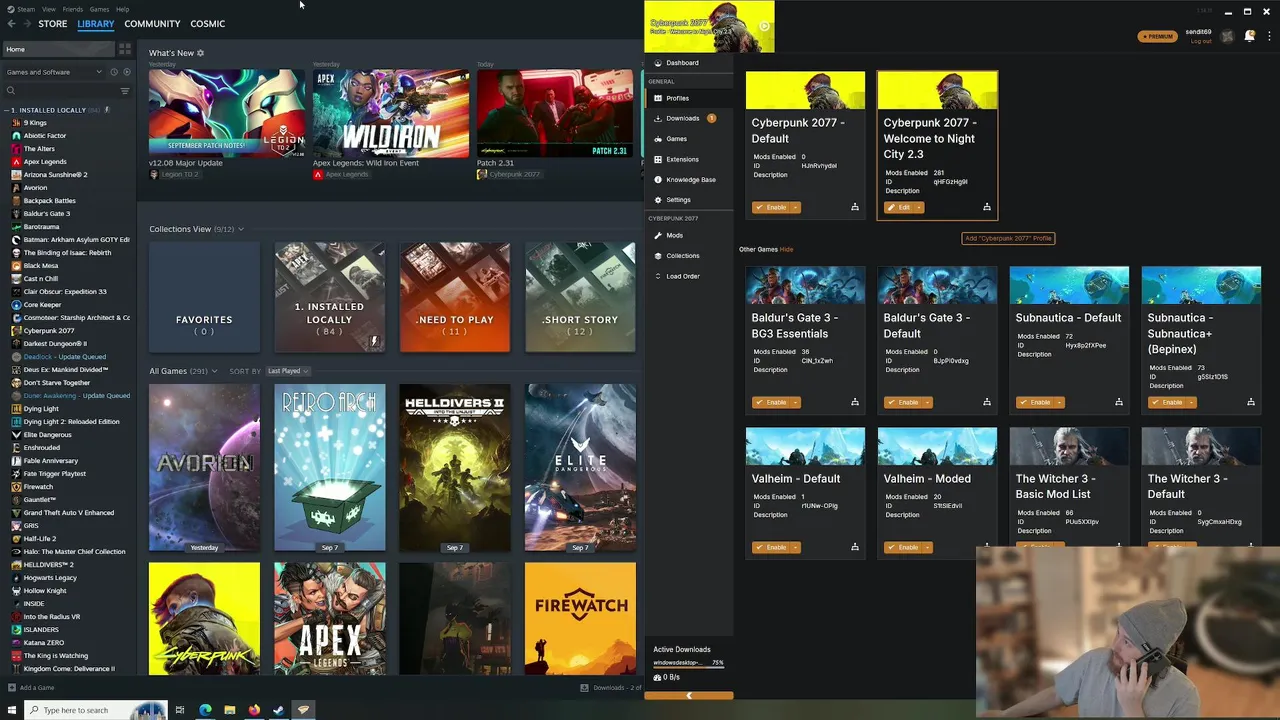Open Enable dropdown arrow on BG3 Essentials
This screenshot has width=1280, height=720.
click(x=796, y=402)
